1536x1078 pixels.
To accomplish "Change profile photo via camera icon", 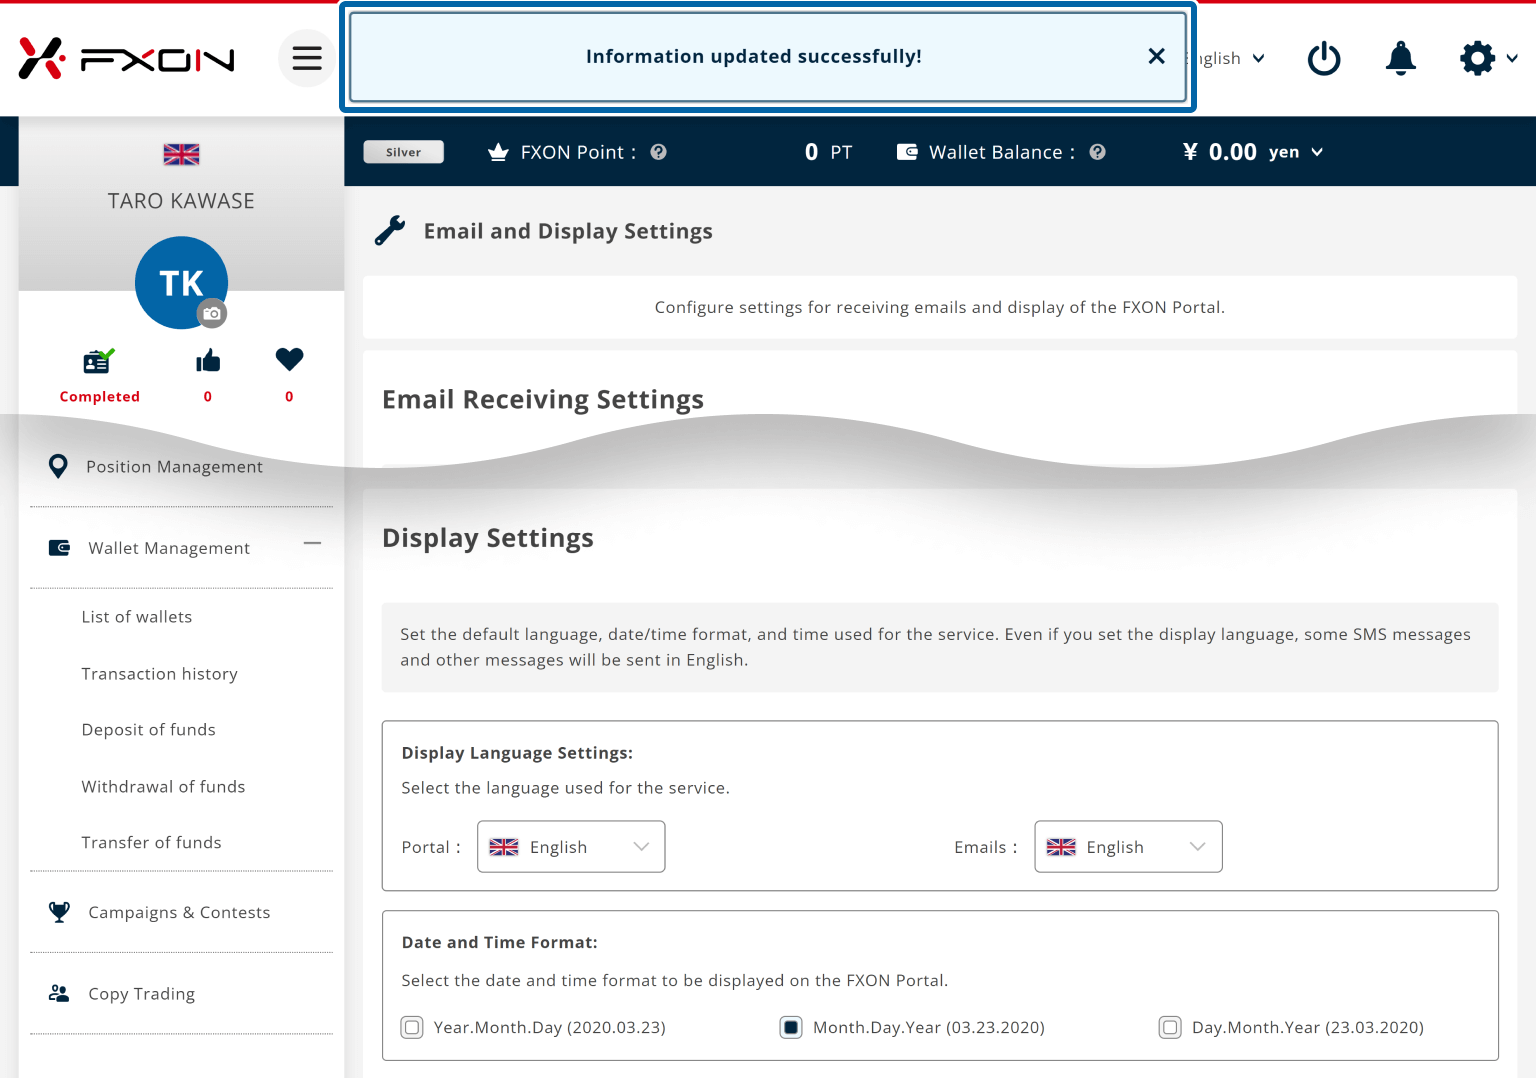I will [x=211, y=313].
